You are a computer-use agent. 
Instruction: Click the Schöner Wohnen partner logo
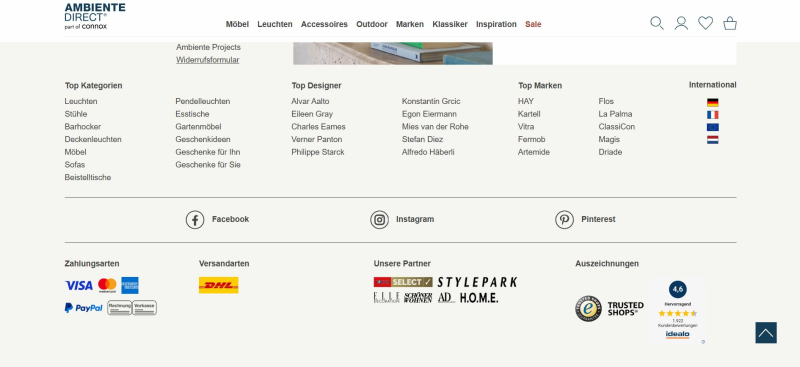point(418,298)
